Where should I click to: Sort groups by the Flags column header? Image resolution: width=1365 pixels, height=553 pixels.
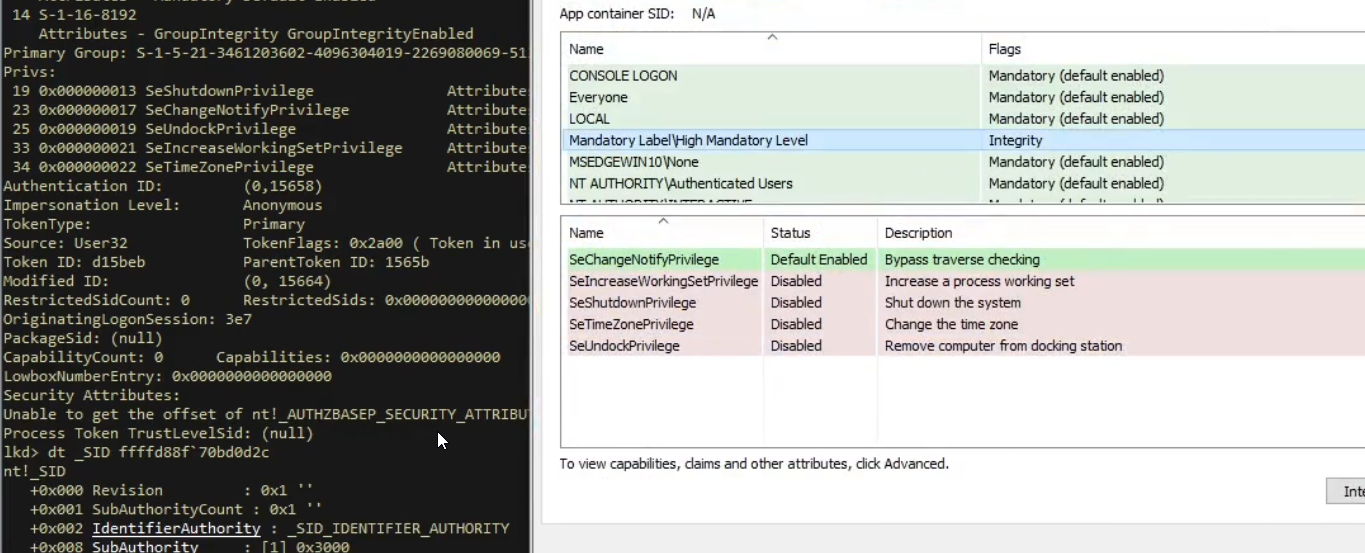[x=1173, y=49]
